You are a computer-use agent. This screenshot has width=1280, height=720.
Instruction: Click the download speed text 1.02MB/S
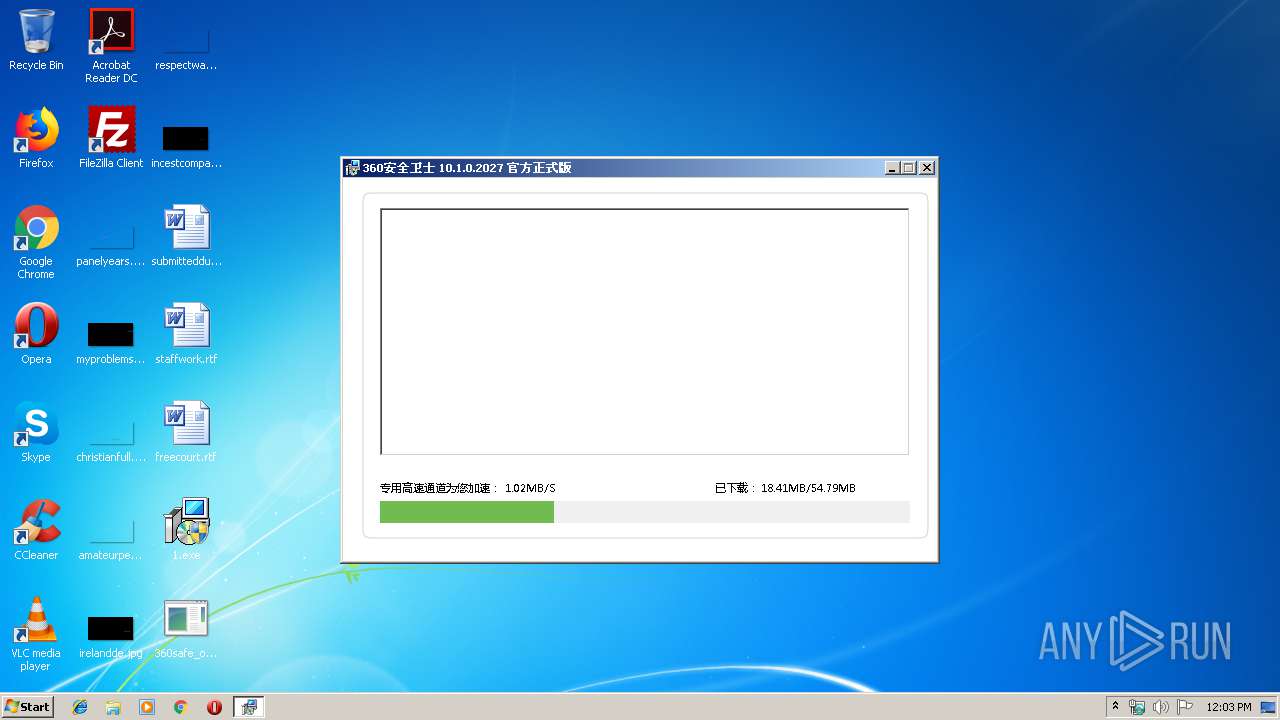[530, 488]
